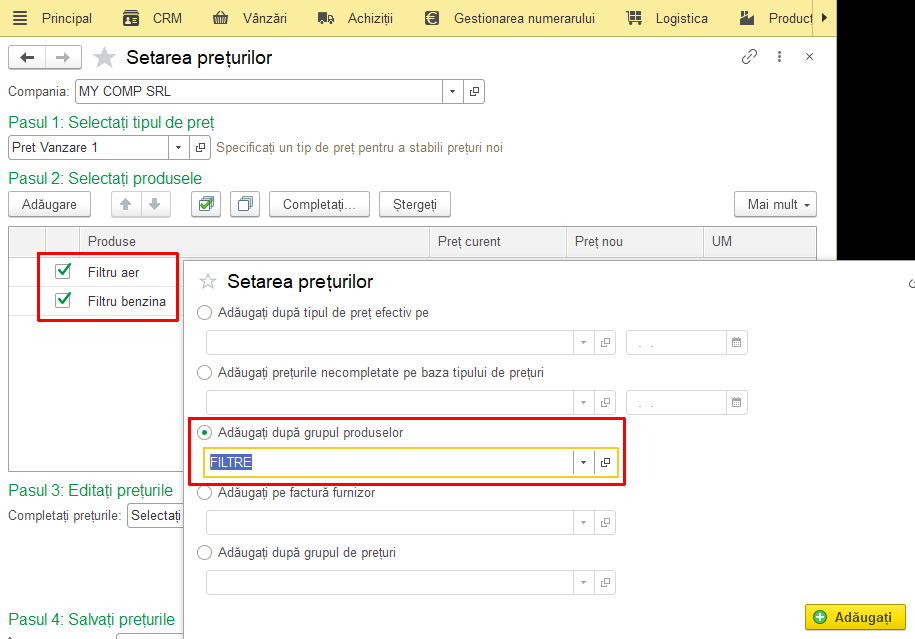Uncheck all products icon button
This screenshot has height=639, width=915.
click(245, 204)
